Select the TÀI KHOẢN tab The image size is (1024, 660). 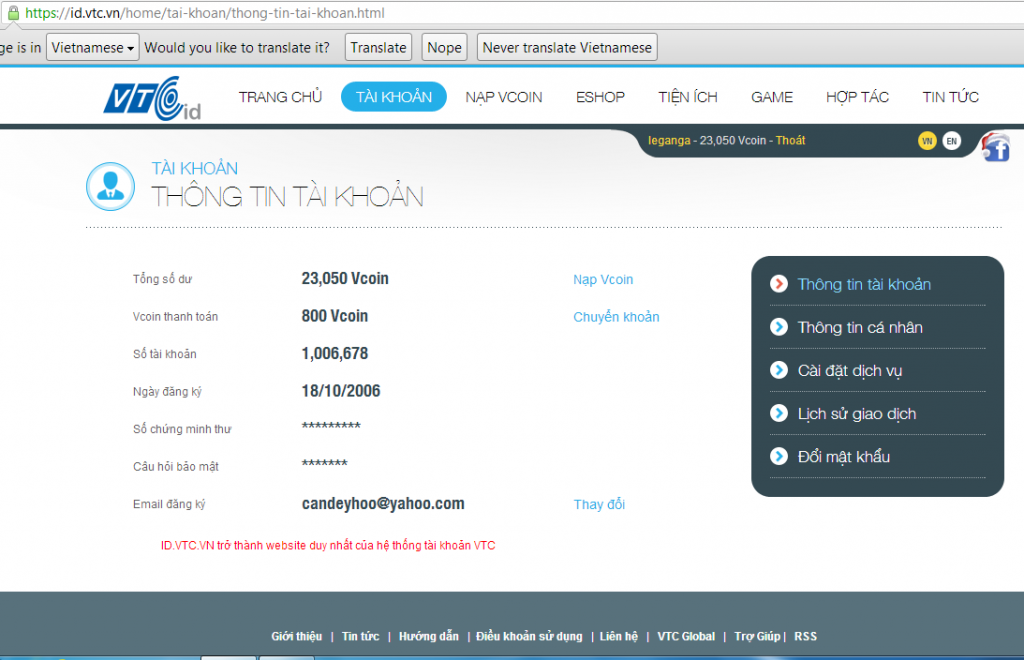[394, 97]
